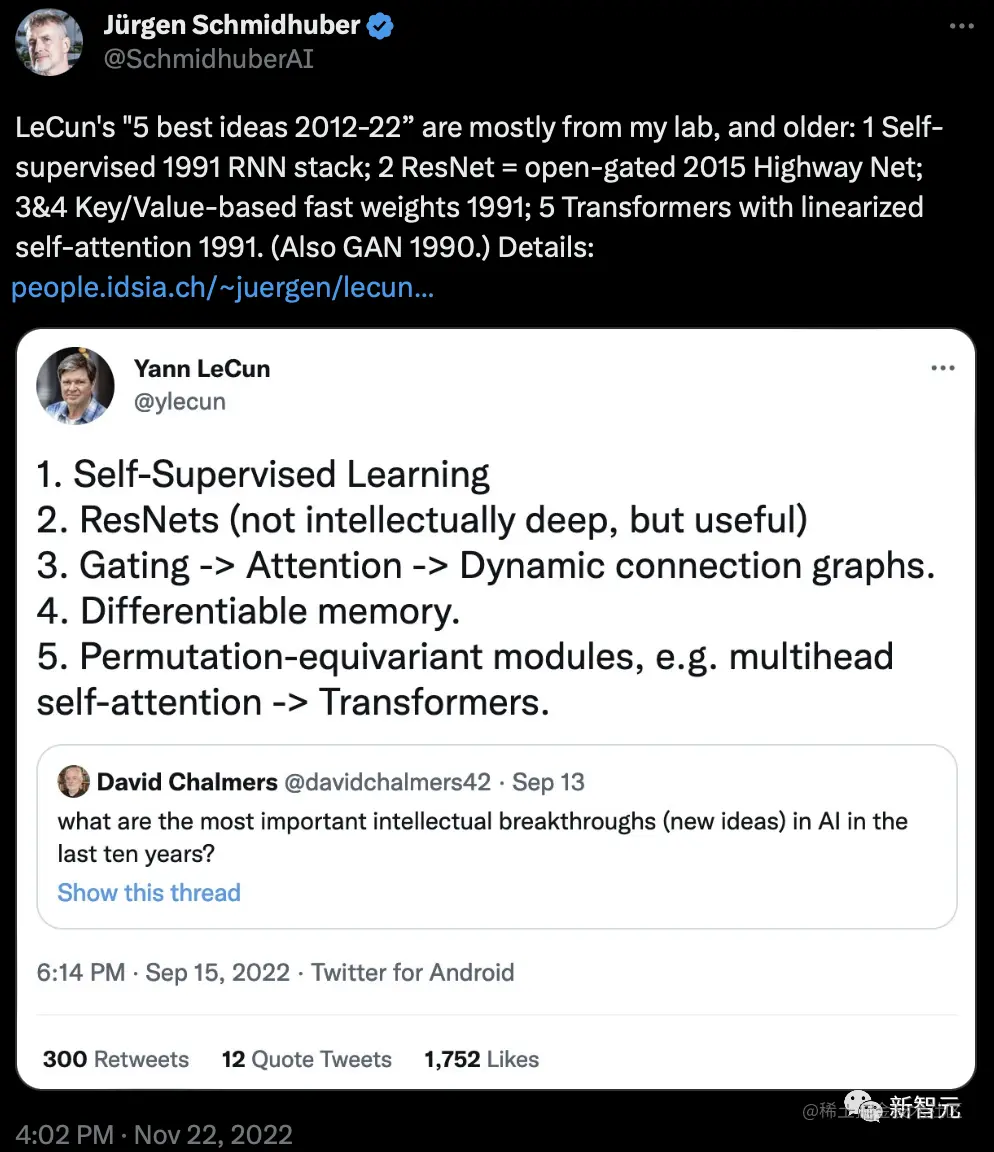Viewport: 994px width, 1152px height.
Task: Click the Sep 13 date on quoted tweet
Action: (548, 782)
